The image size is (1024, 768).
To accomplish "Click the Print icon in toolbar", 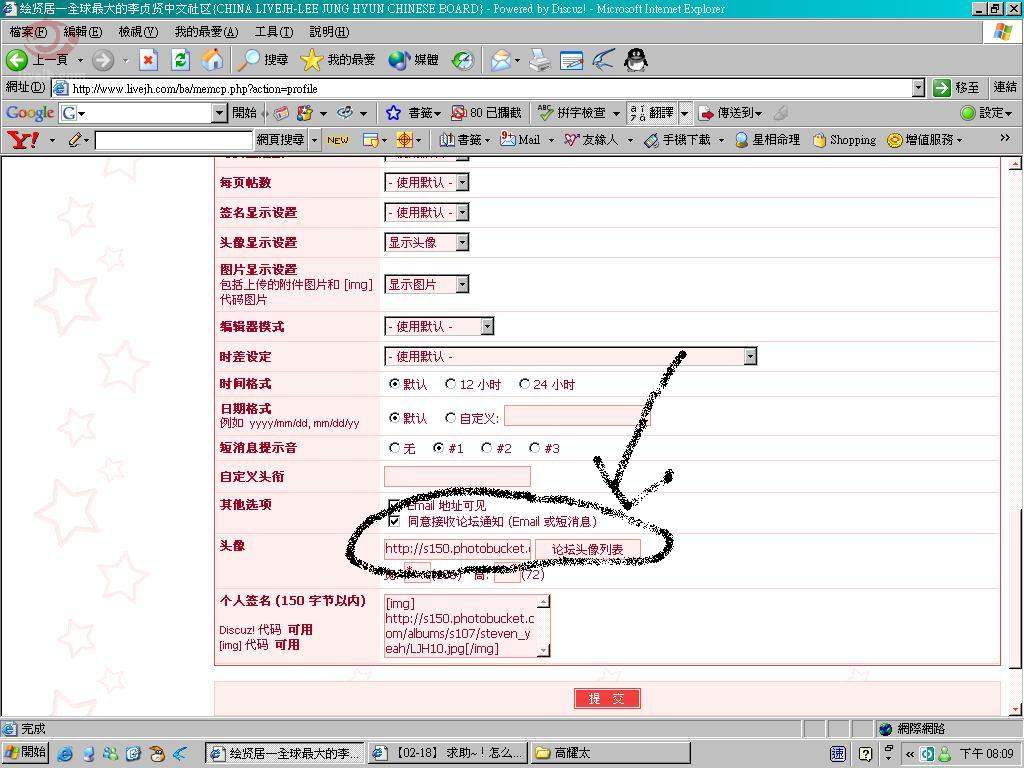I will click(539, 60).
